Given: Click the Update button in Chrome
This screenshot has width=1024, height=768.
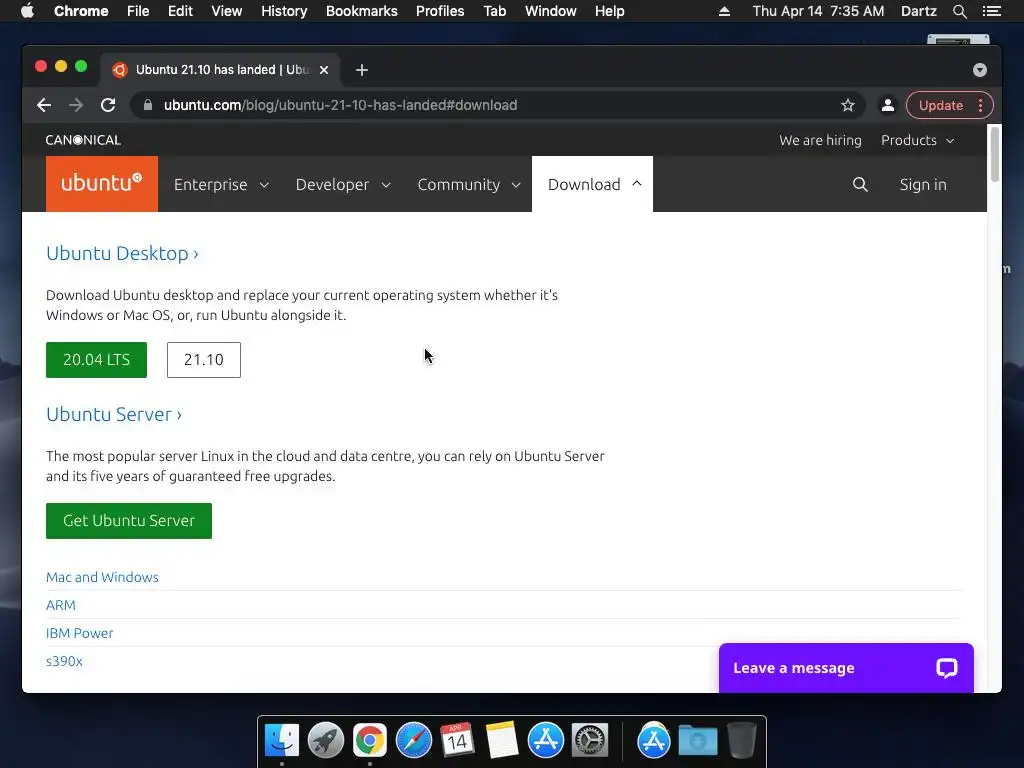Looking at the screenshot, I should point(940,105).
